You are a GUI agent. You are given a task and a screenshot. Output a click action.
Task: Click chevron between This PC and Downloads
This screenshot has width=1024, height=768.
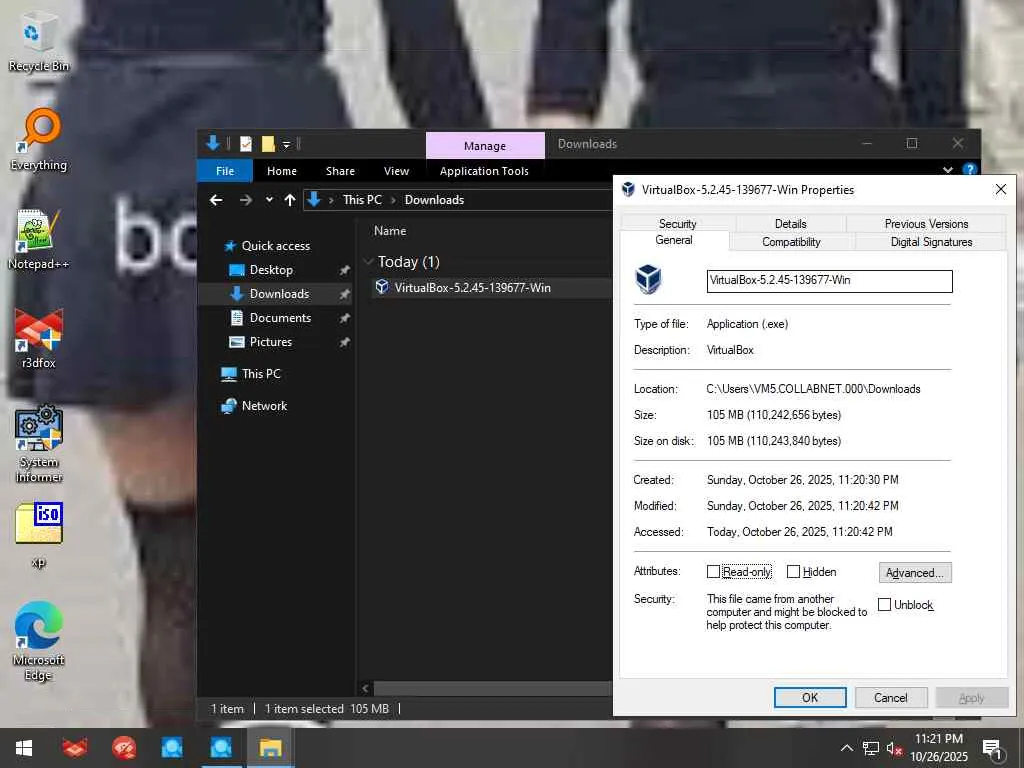coord(393,200)
